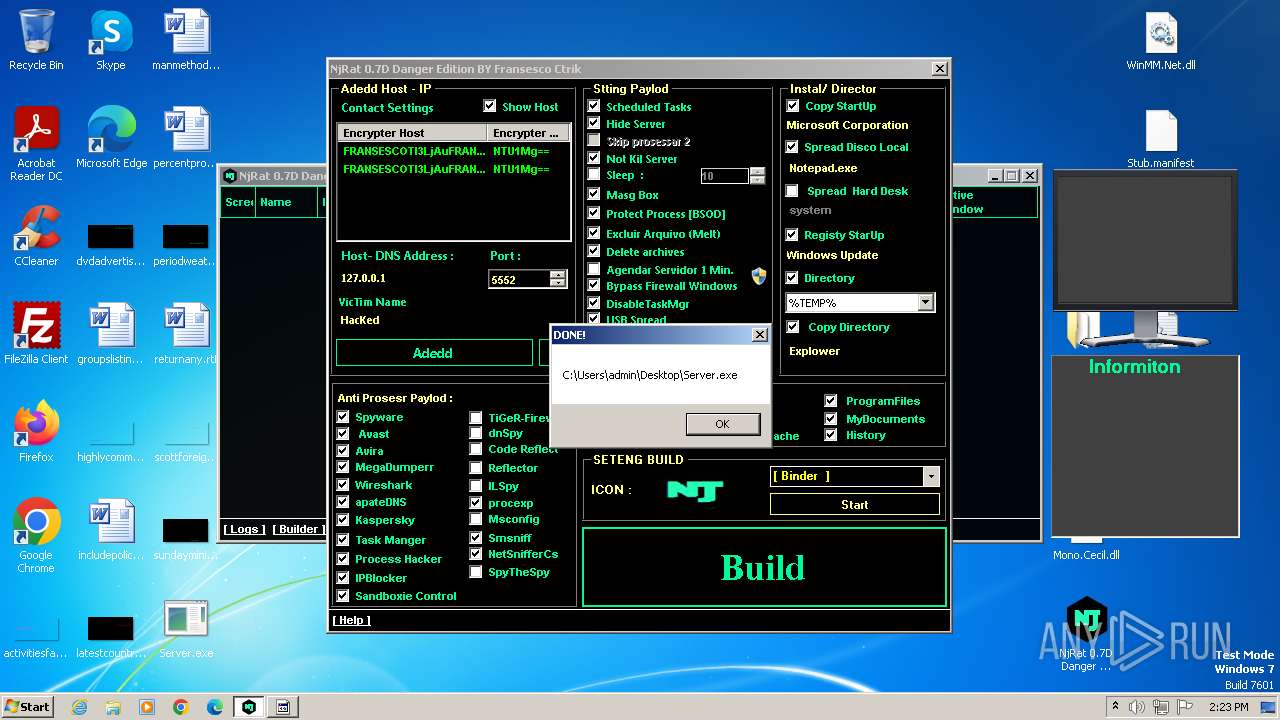The image size is (1280, 720).
Task: Show hidden system tray icons
Action: (x=1115, y=707)
